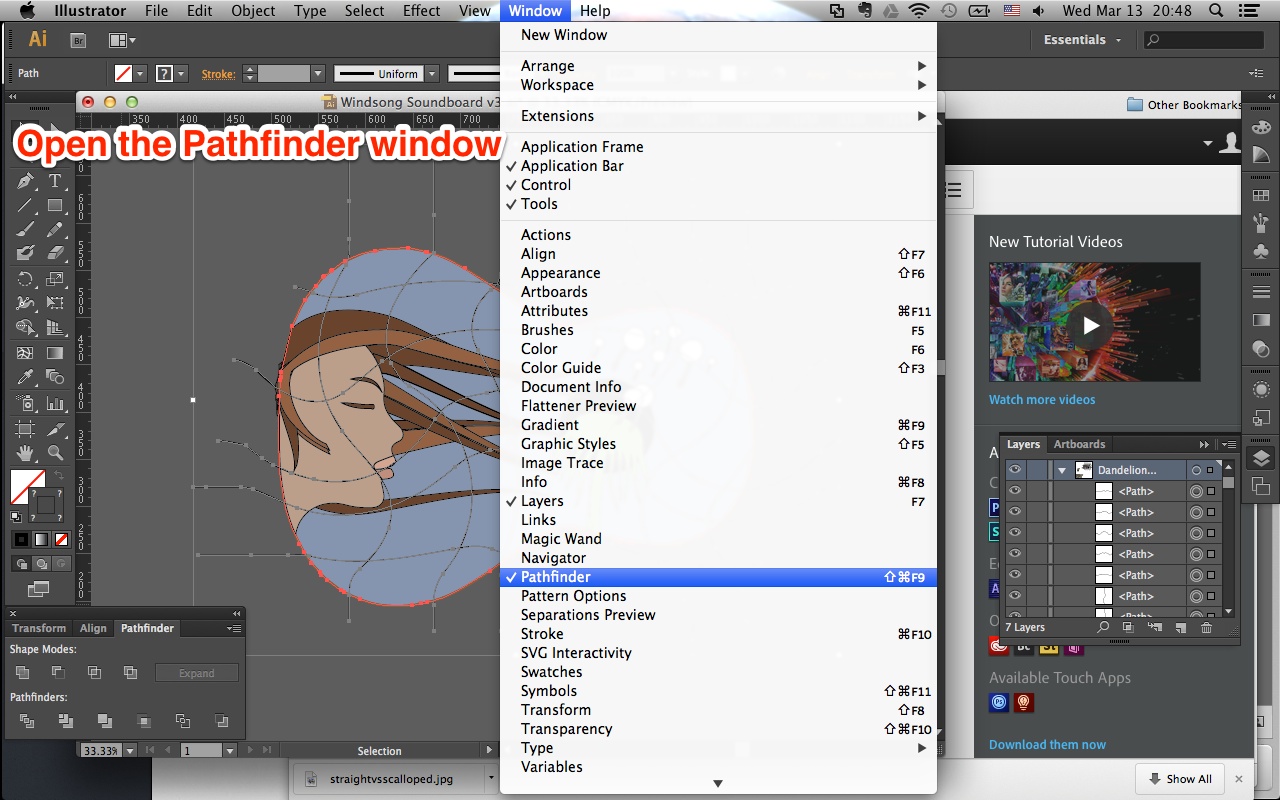Screen dimensions: 1280x800
Task: Click Exclude shape mode icon
Action: (x=130, y=673)
